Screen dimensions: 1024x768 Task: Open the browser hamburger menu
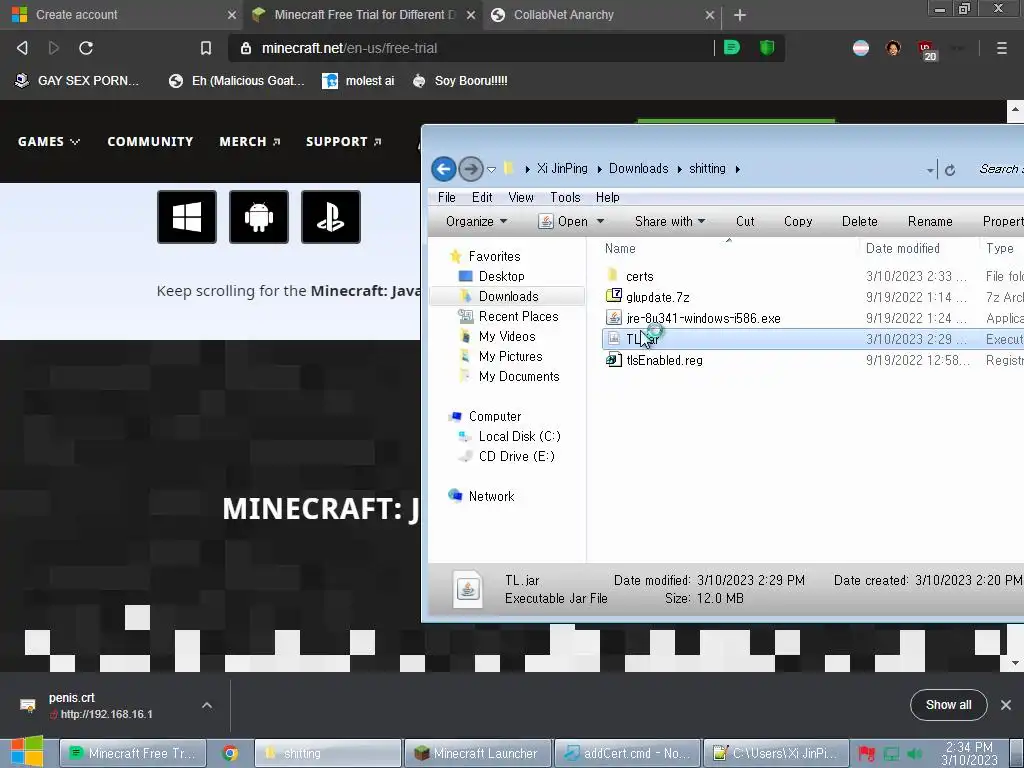click(x=1001, y=48)
